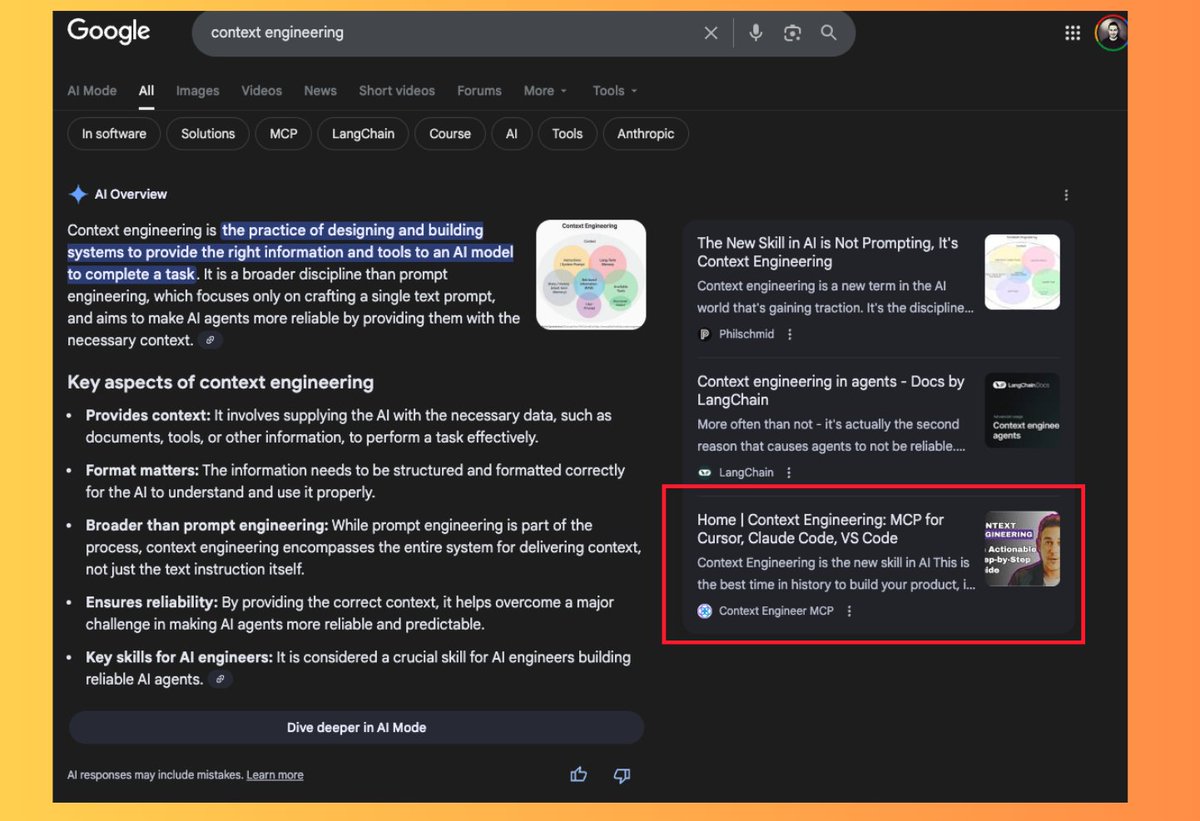1200x821 pixels.
Task: Open the Google apps grid
Action: click(x=1072, y=32)
